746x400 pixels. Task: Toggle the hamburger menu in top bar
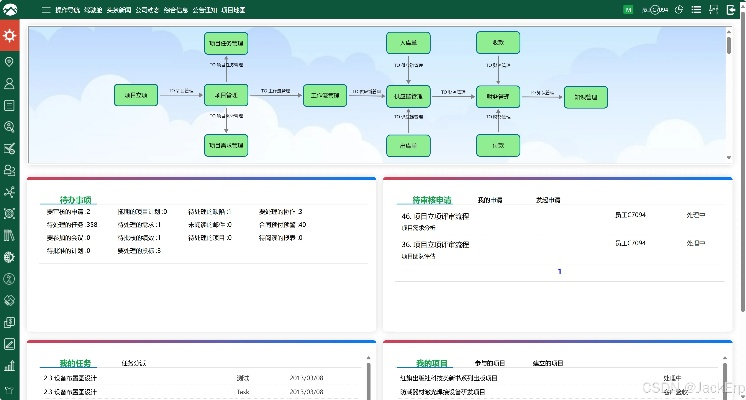(46, 9)
